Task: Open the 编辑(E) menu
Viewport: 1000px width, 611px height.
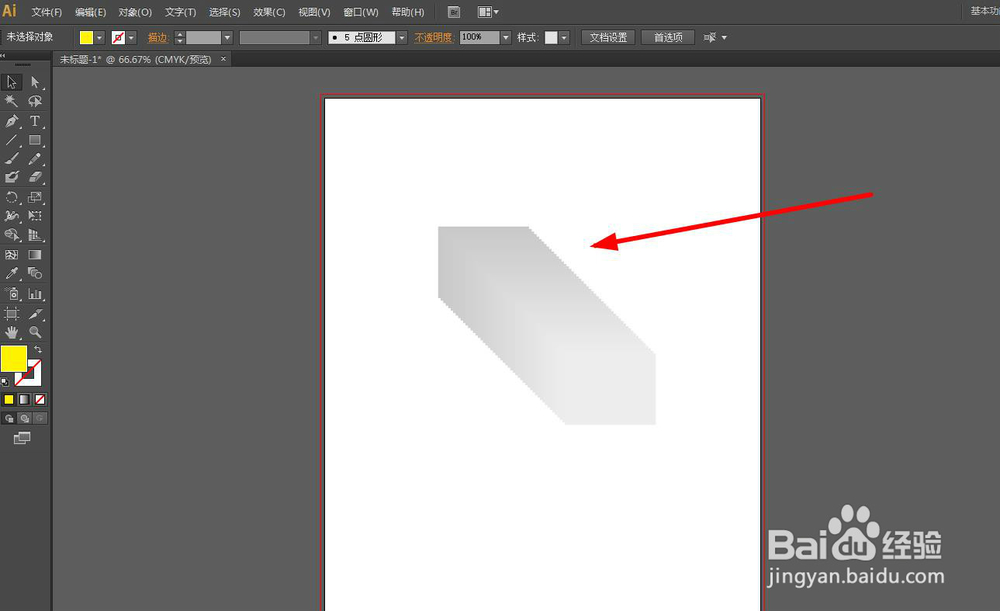Action: click(91, 12)
